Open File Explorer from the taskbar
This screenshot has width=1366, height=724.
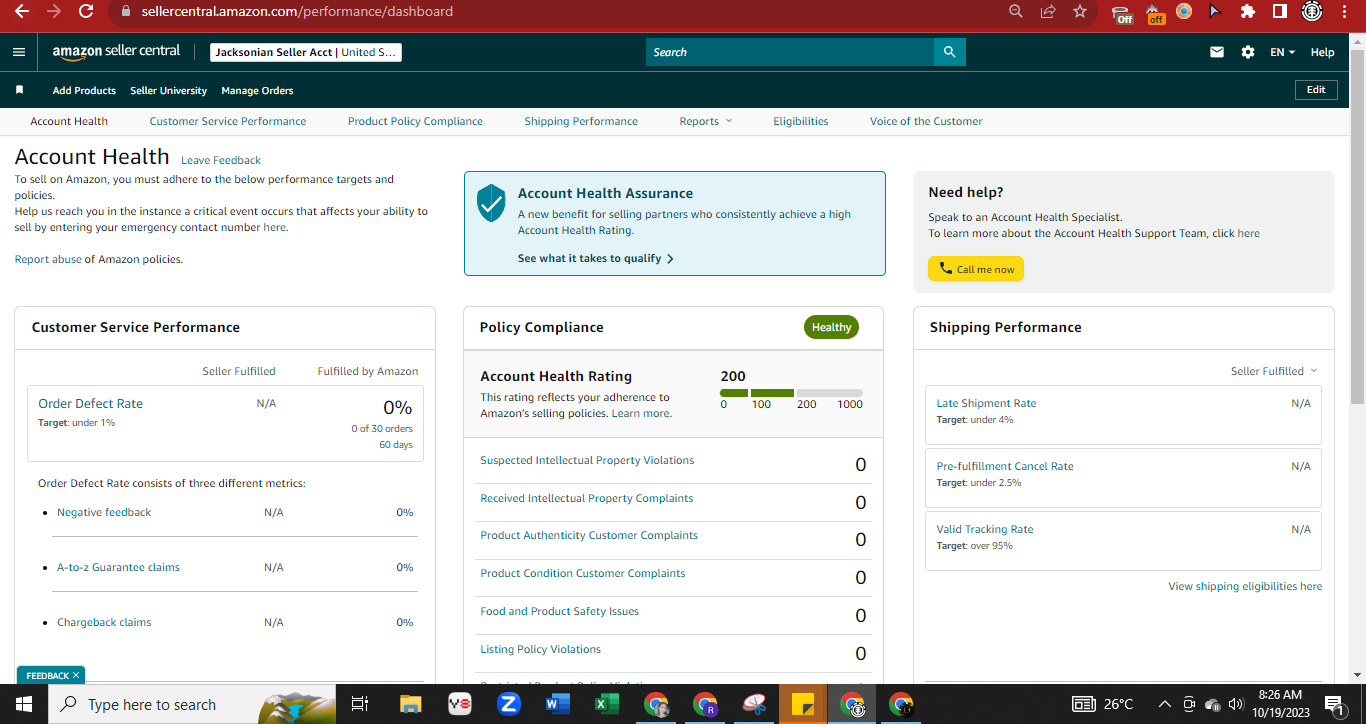(411, 704)
